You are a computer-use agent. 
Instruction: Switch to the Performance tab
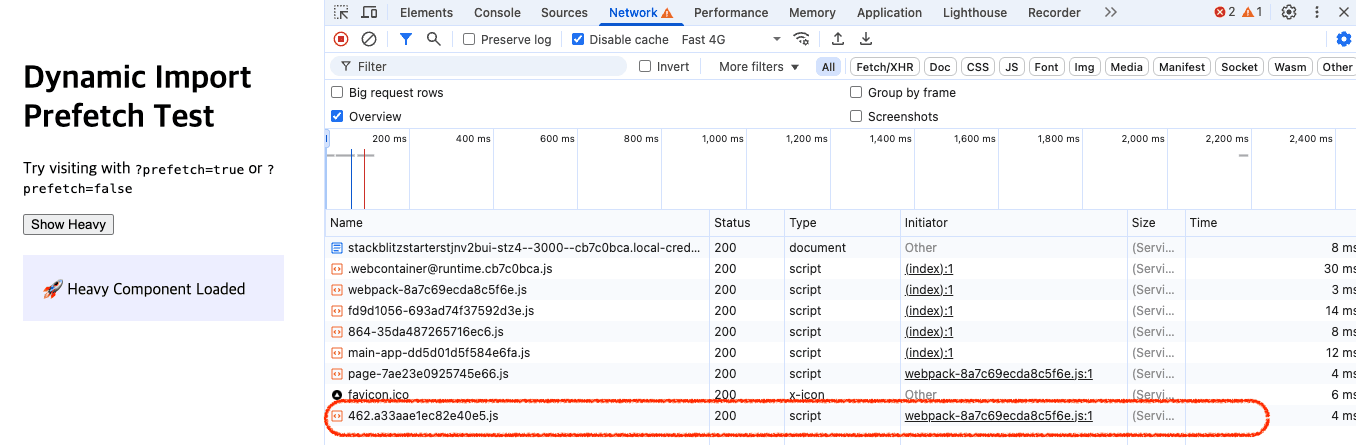[731, 13]
